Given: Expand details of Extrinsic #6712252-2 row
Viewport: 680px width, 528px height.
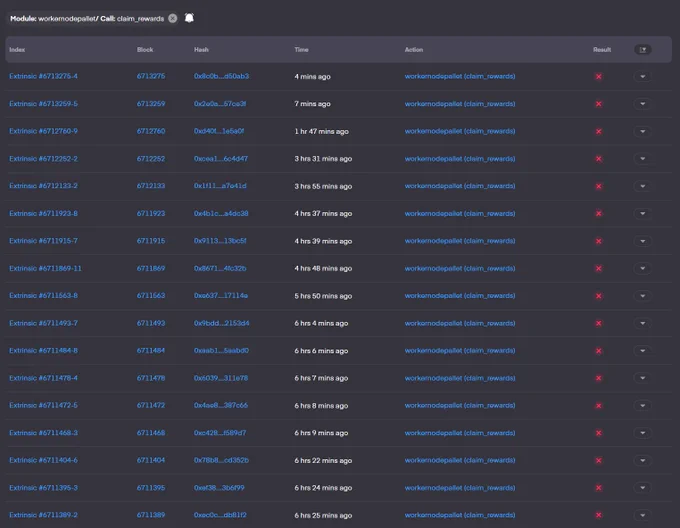Looking at the screenshot, I should (x=643, y=159).
